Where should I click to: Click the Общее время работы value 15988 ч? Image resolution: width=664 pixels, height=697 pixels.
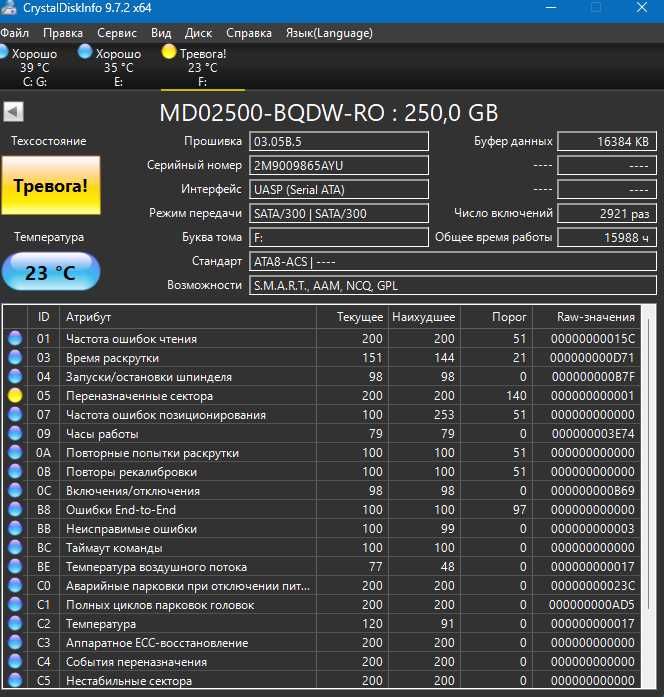(607, 237)
